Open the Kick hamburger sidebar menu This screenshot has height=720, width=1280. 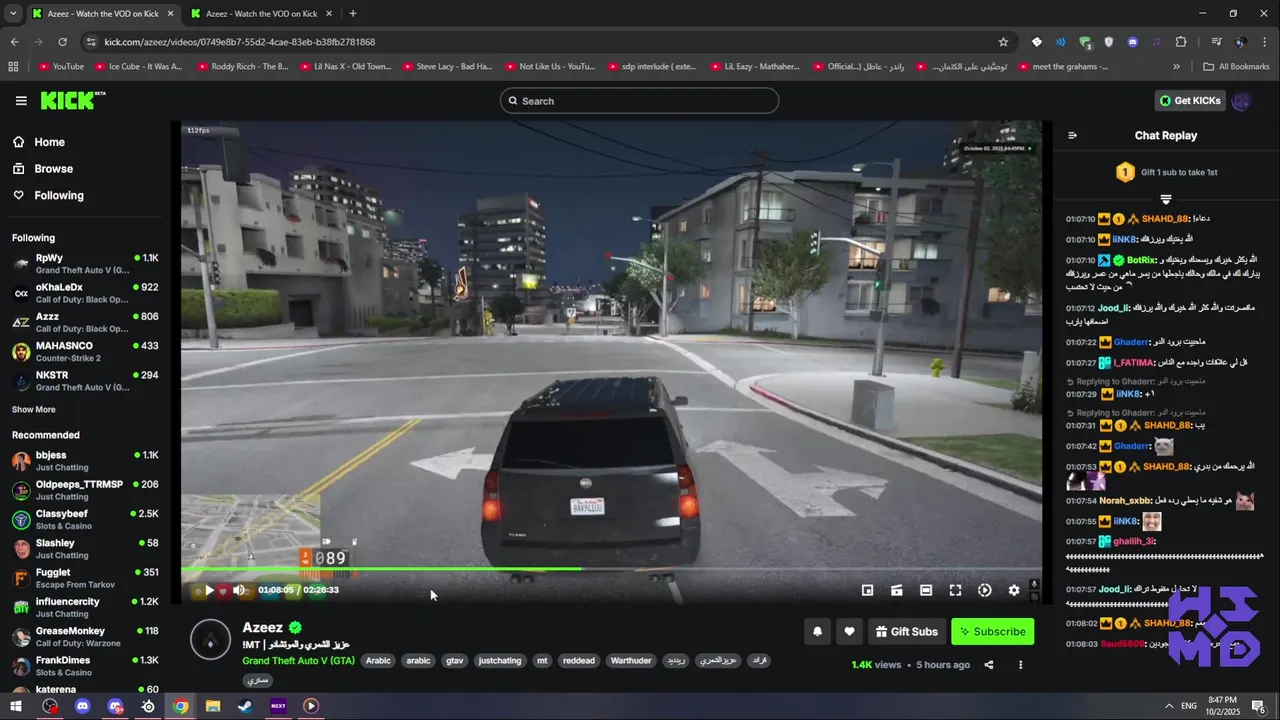[21, 101]
